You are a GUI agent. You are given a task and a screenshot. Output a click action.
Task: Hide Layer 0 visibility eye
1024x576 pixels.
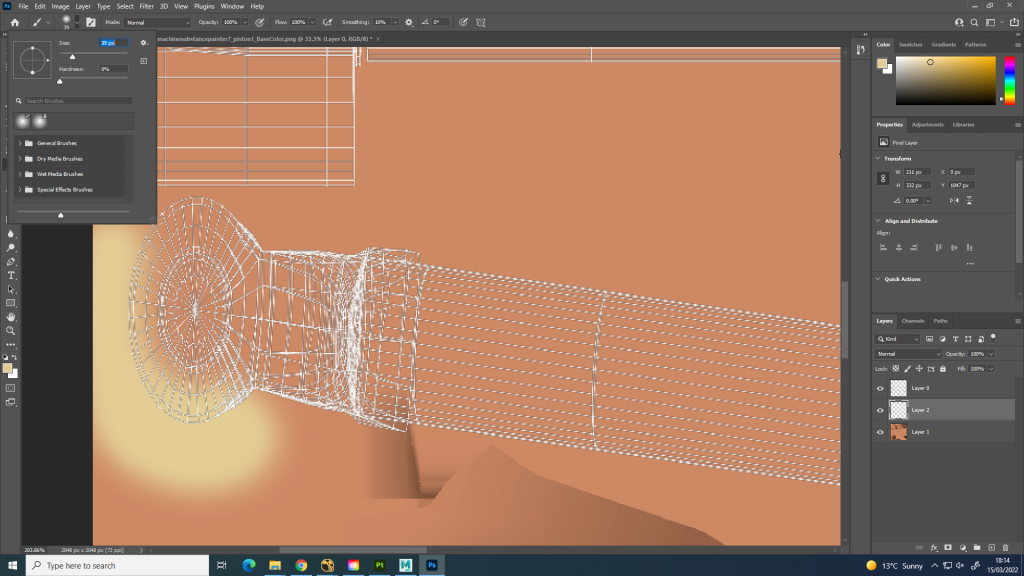880,389
